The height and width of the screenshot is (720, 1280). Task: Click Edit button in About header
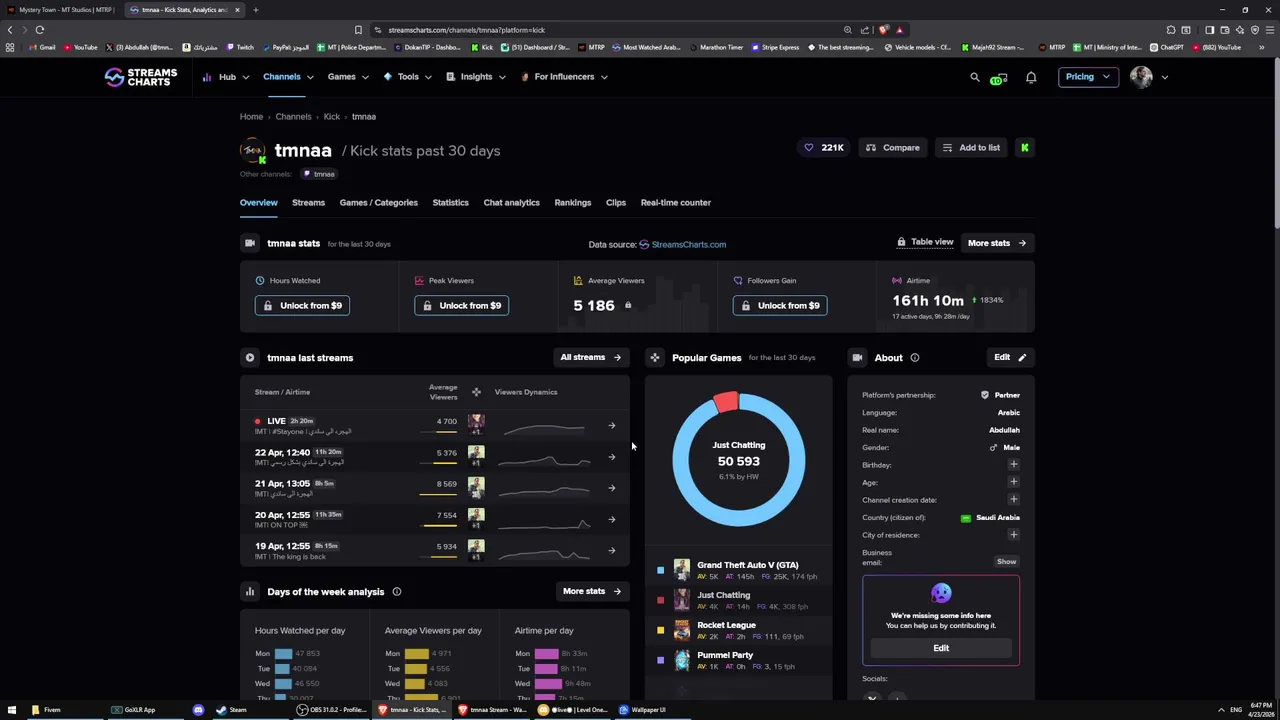1009,358
